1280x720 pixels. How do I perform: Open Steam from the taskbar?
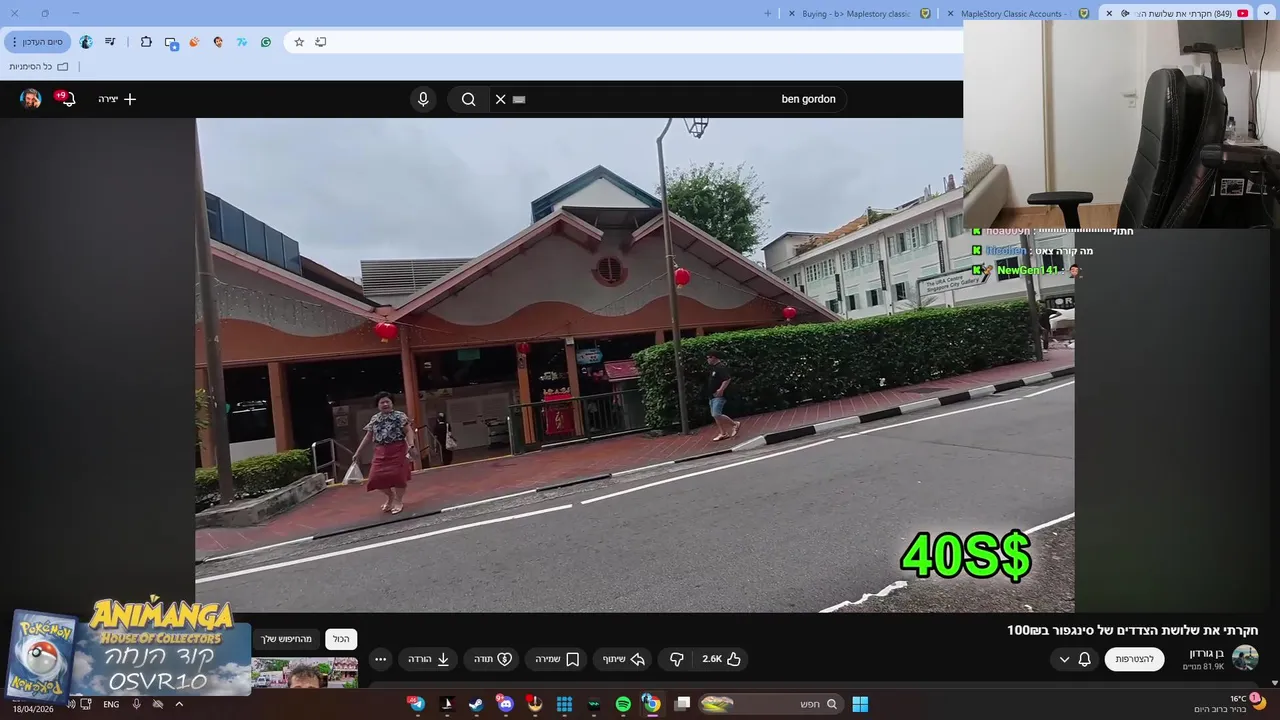tap(476, 704)
